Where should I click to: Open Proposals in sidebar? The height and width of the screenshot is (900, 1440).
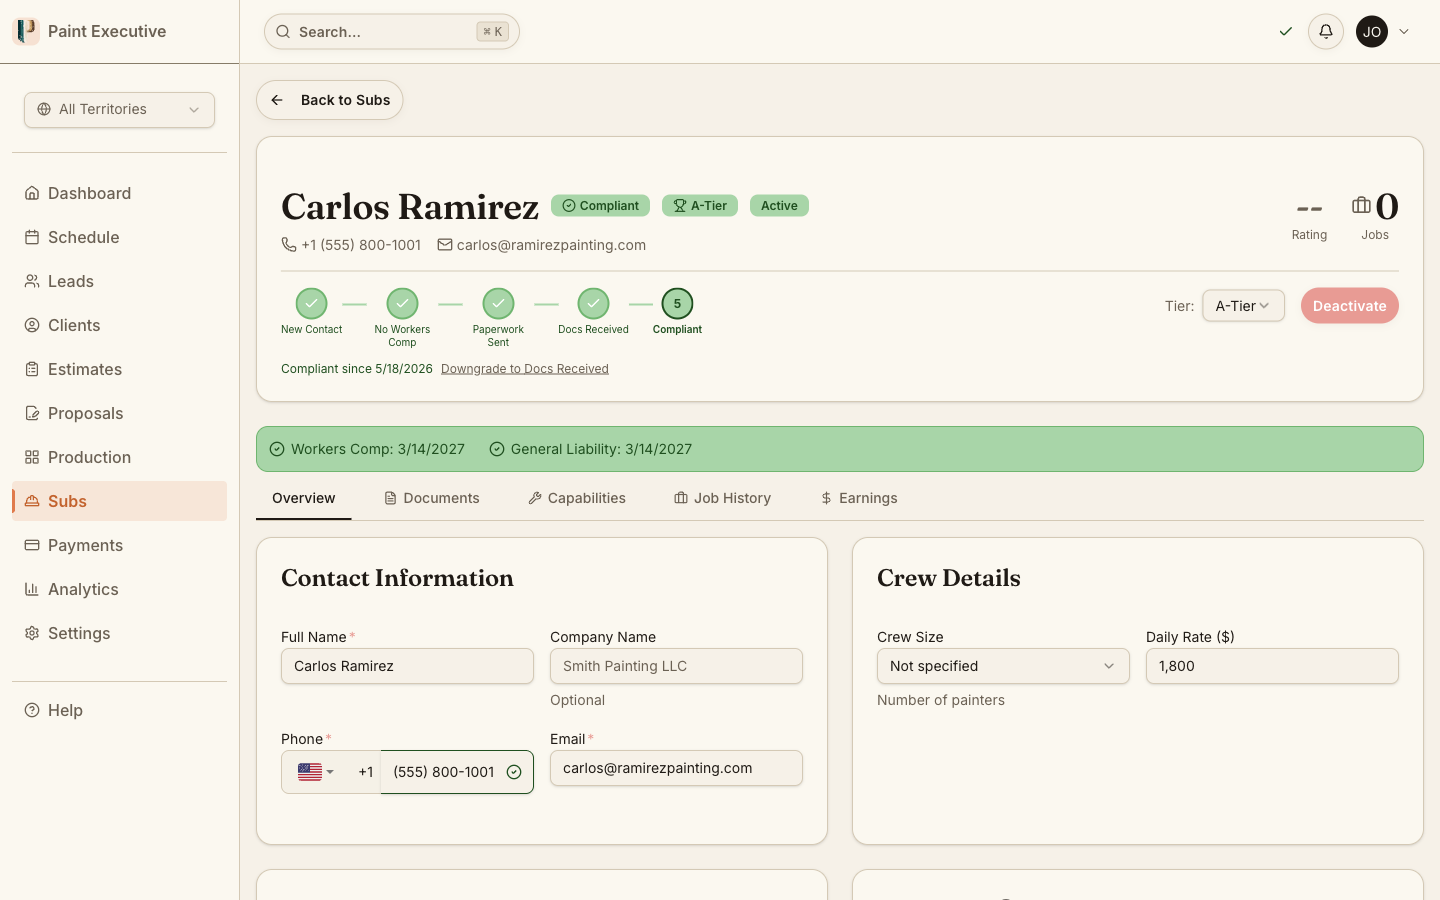pyautogui.click(x=119, y=413)
